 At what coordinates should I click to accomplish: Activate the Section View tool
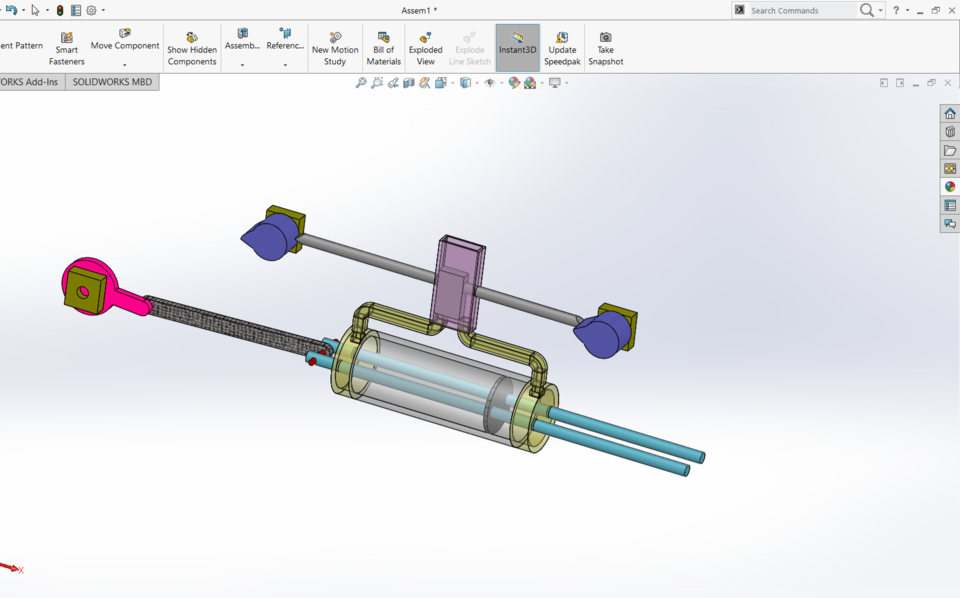[x=408, y=83]
